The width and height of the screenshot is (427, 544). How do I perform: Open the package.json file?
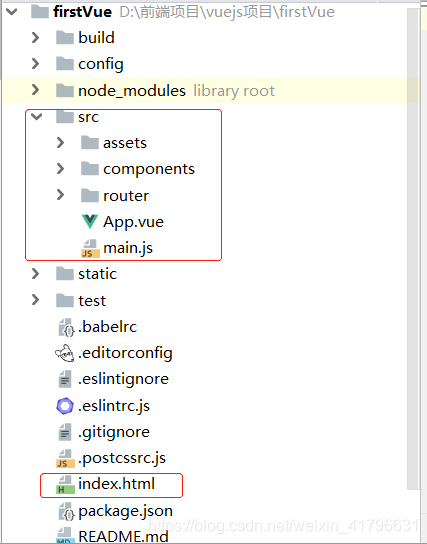tap(125, 511)
